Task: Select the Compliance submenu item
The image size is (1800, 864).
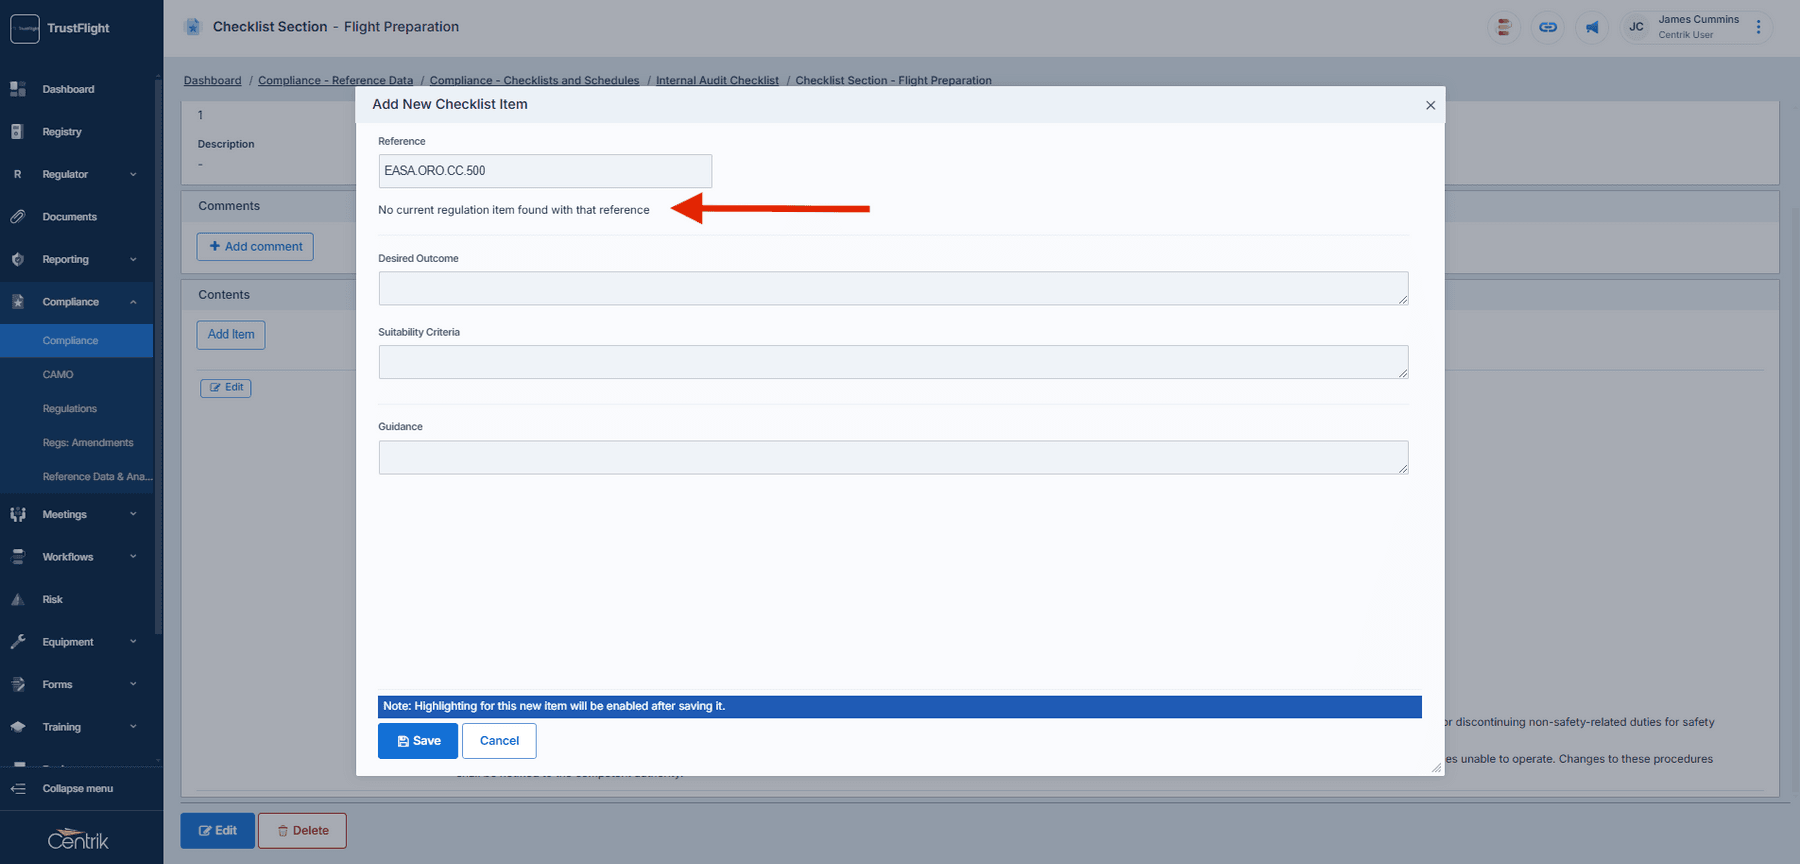Action: [x=76, y=341]
